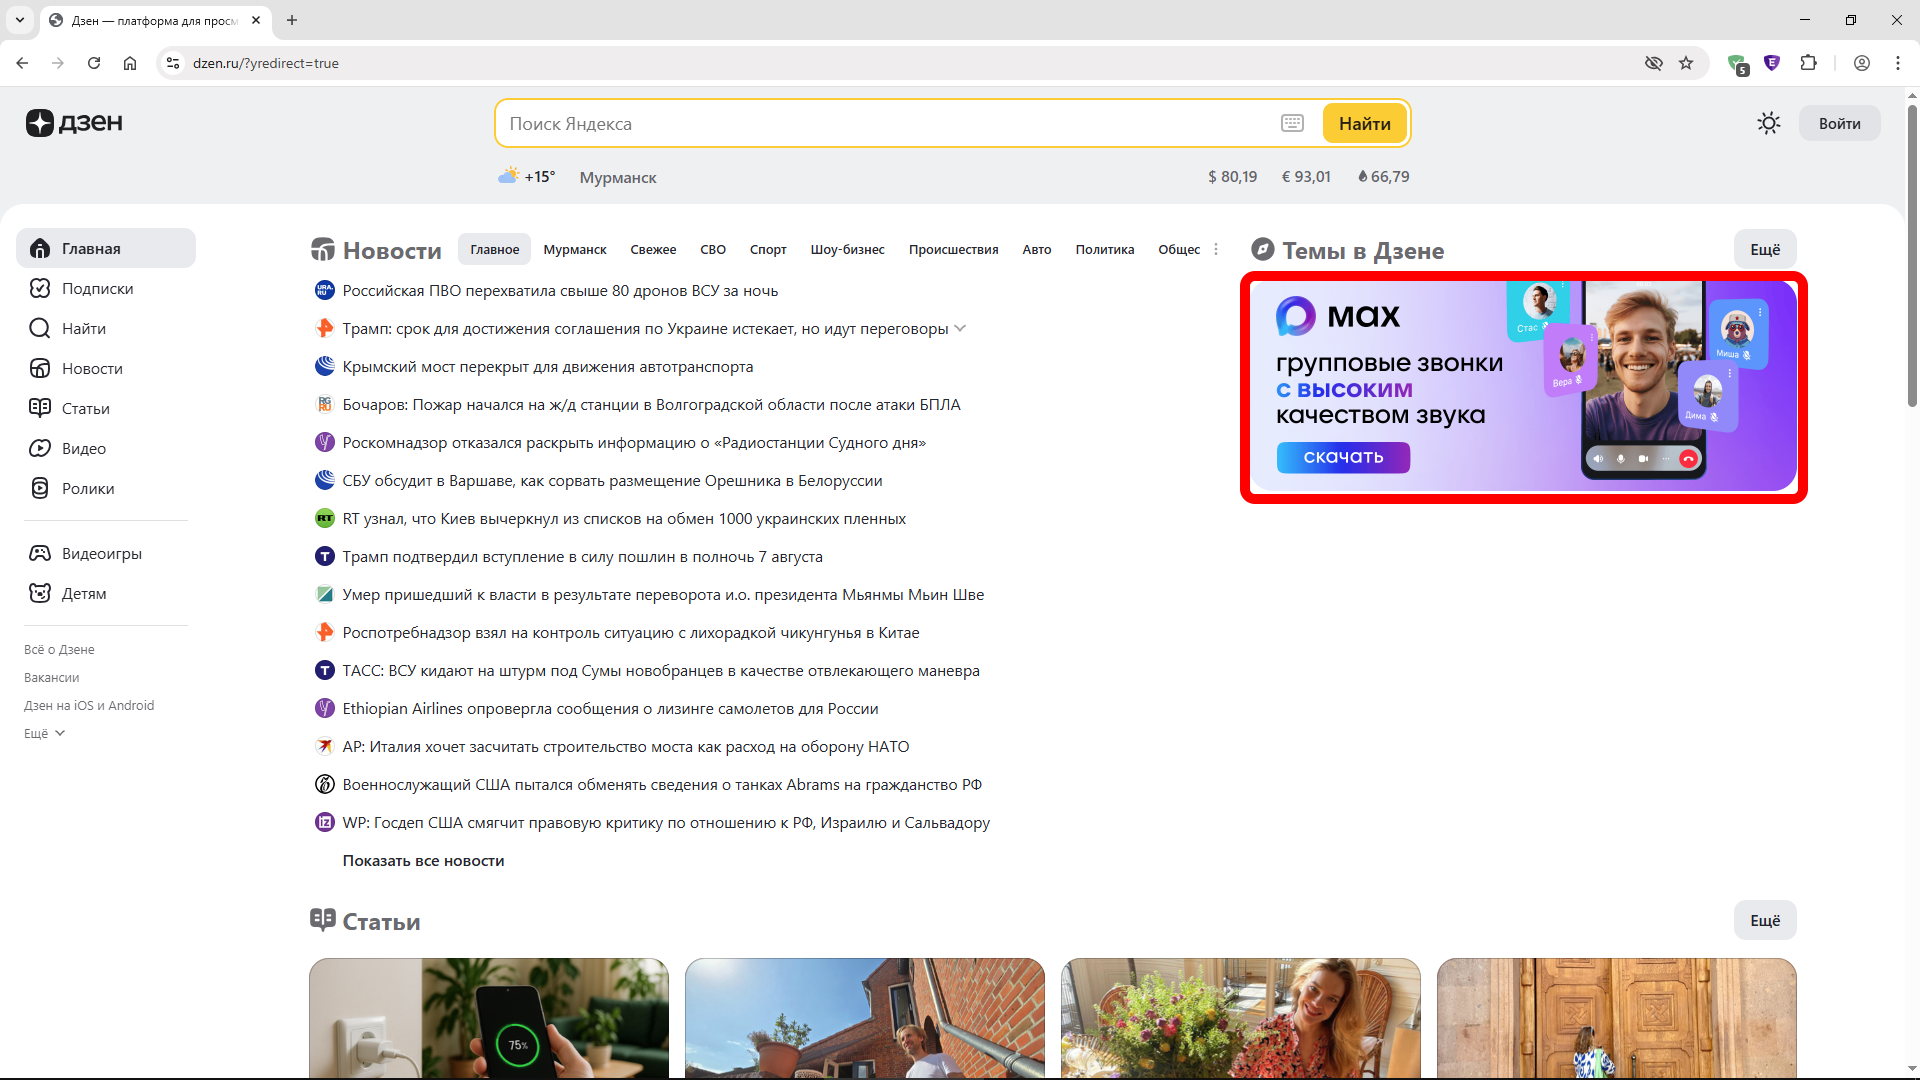
Task: Open the on-screen keyboard in the search bar
Action: [x=1292, y=122]
